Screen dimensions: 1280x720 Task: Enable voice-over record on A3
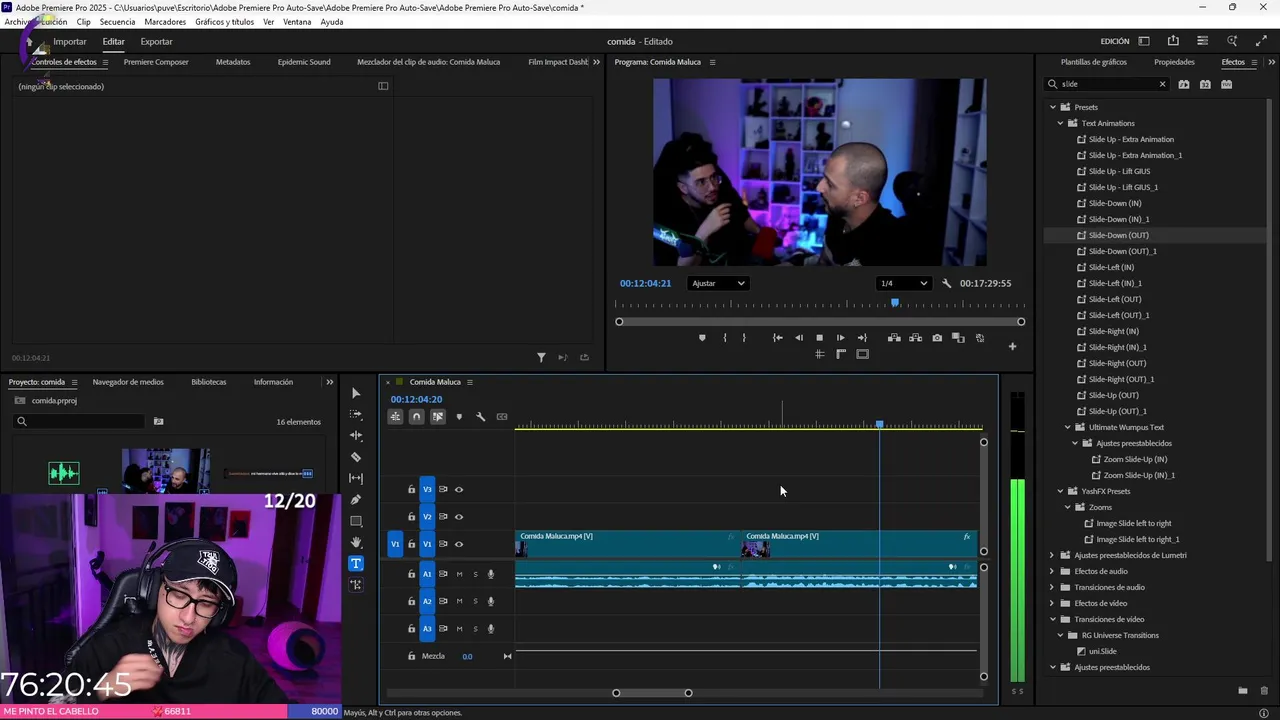click(x=491, y=629)
